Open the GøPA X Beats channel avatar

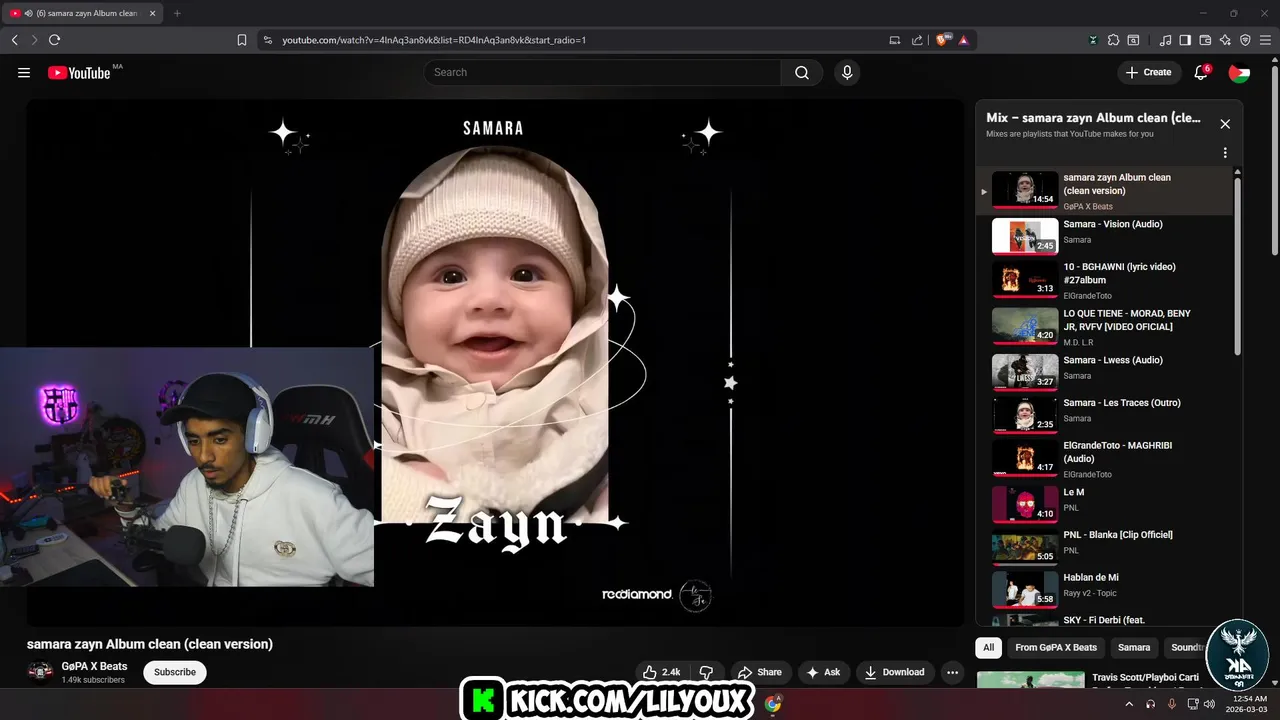click(x=41, y=671)
